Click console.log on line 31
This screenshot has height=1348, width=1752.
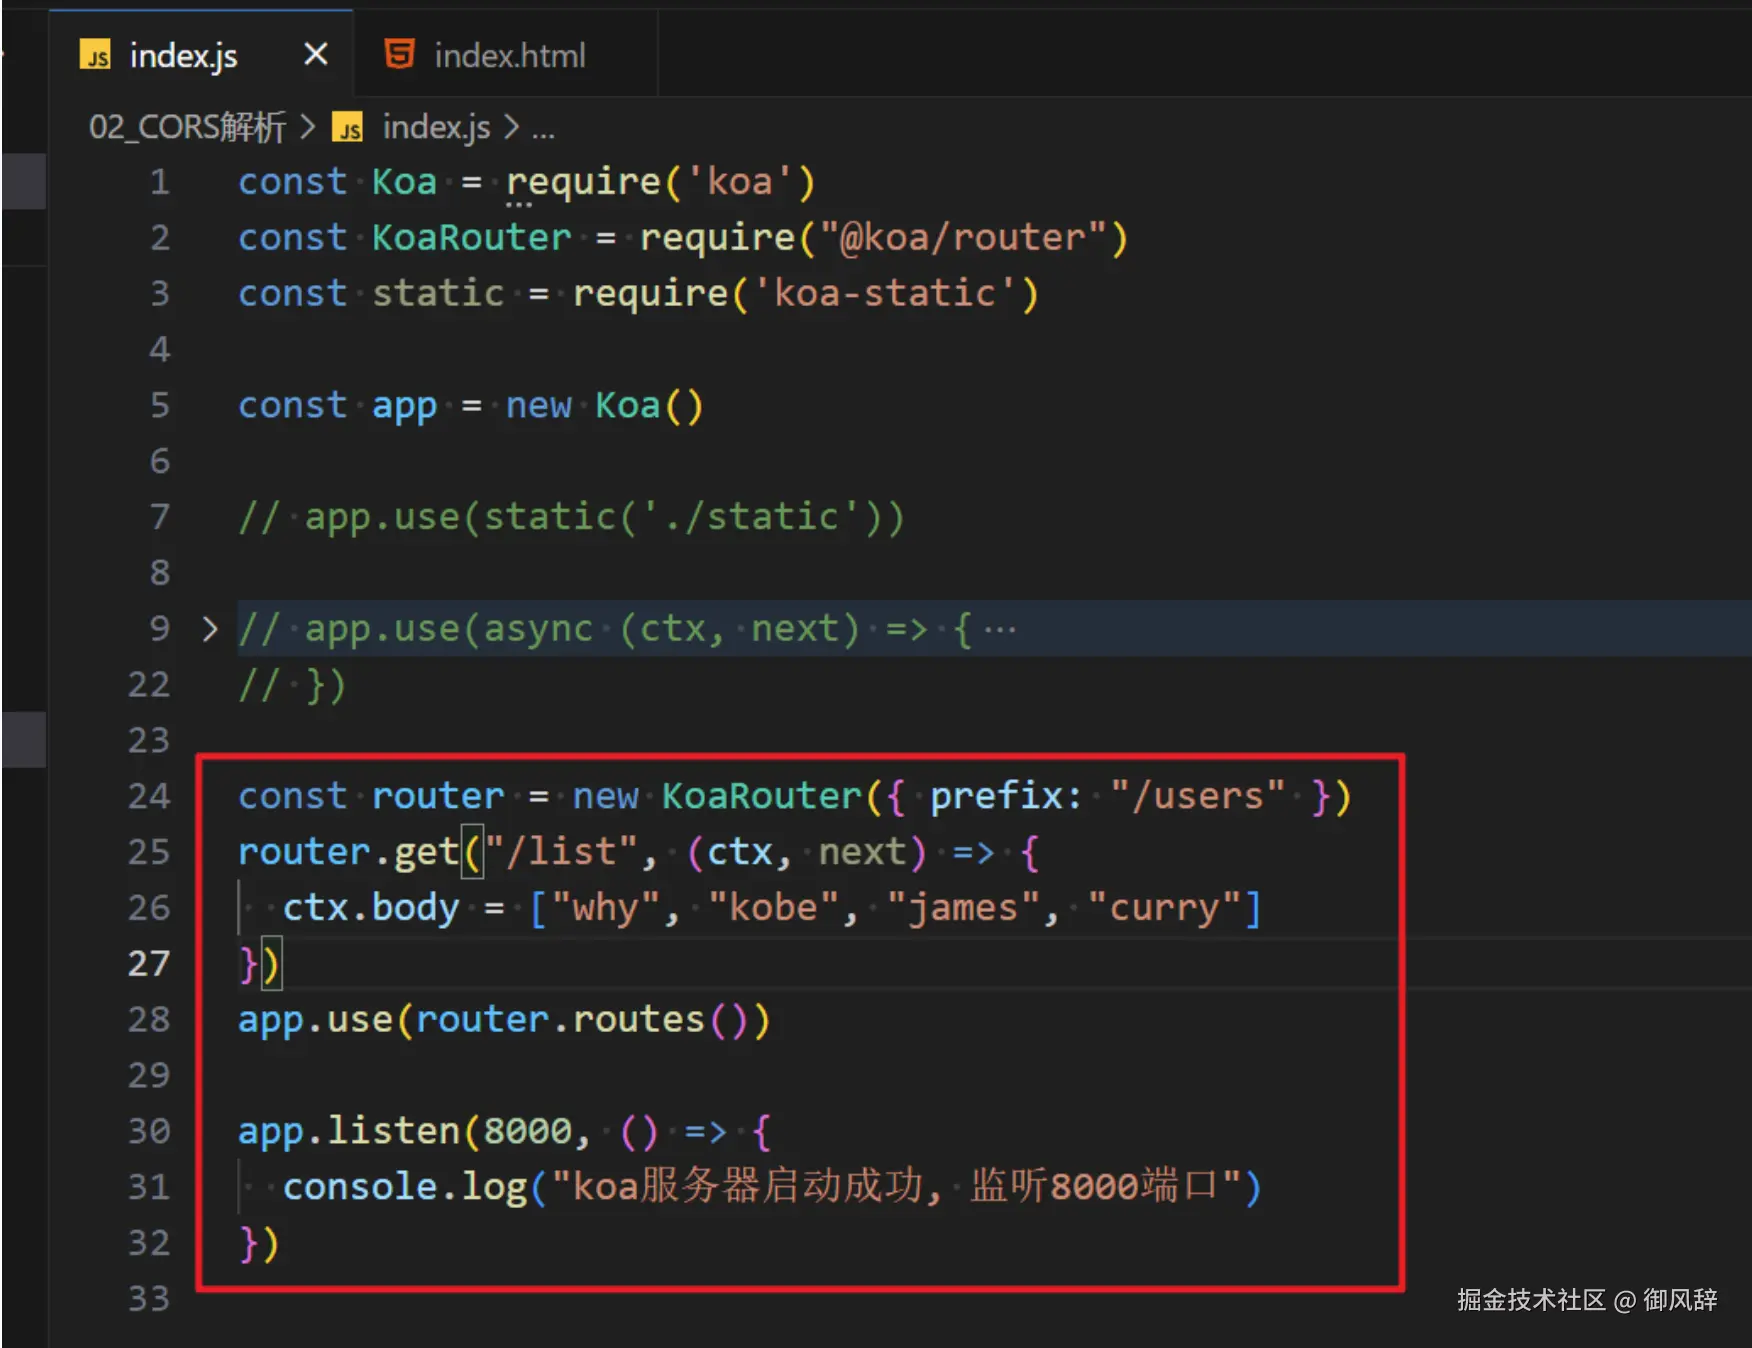click(x=405, y=1187)
